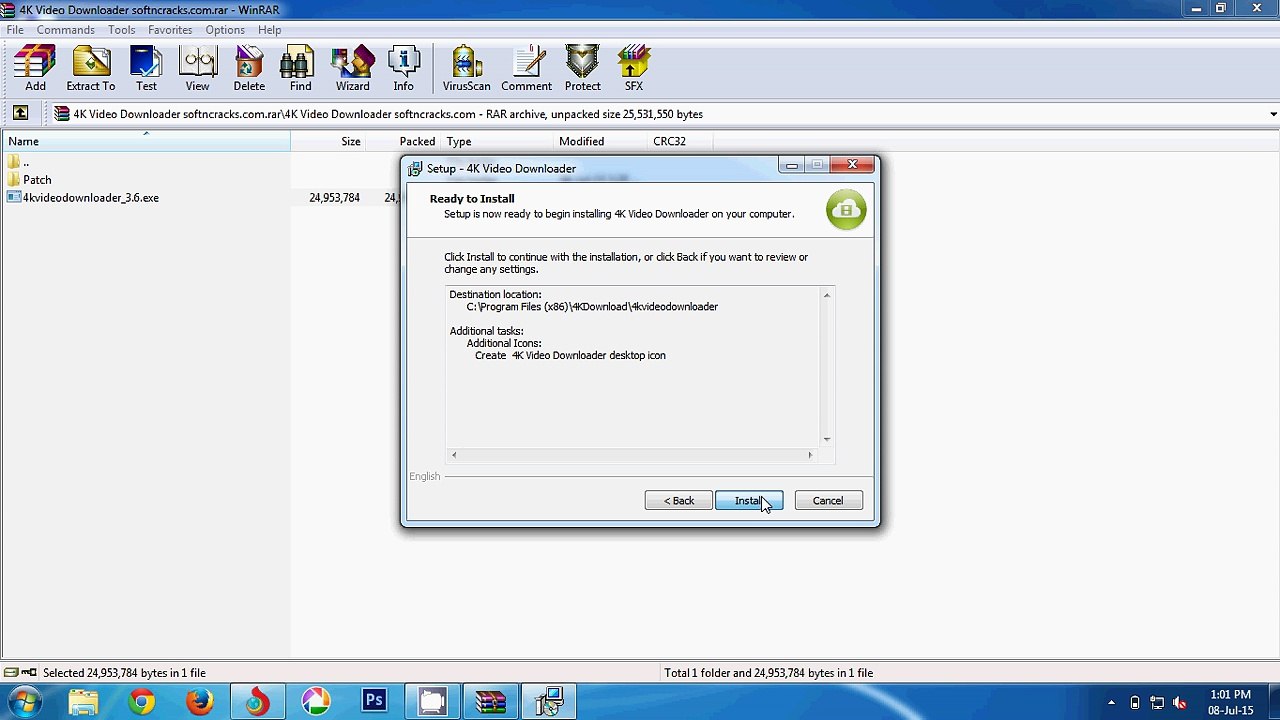This screenshot has width=1280, height=720.
Task: Click the muted volume tray icon
Action: (x=1181, y=702)
